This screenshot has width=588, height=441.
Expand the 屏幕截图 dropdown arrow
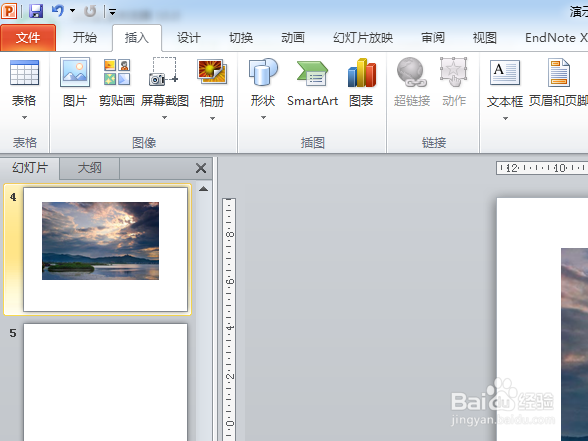(x=164, y=118)
